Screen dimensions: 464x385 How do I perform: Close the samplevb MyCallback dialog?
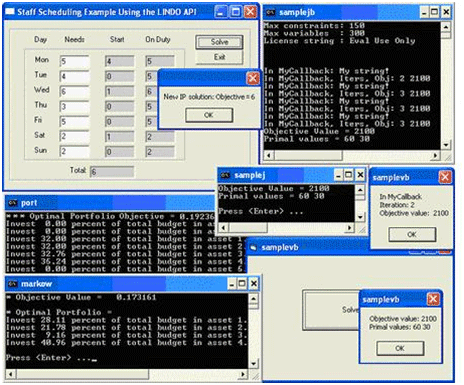click(445, 177)
